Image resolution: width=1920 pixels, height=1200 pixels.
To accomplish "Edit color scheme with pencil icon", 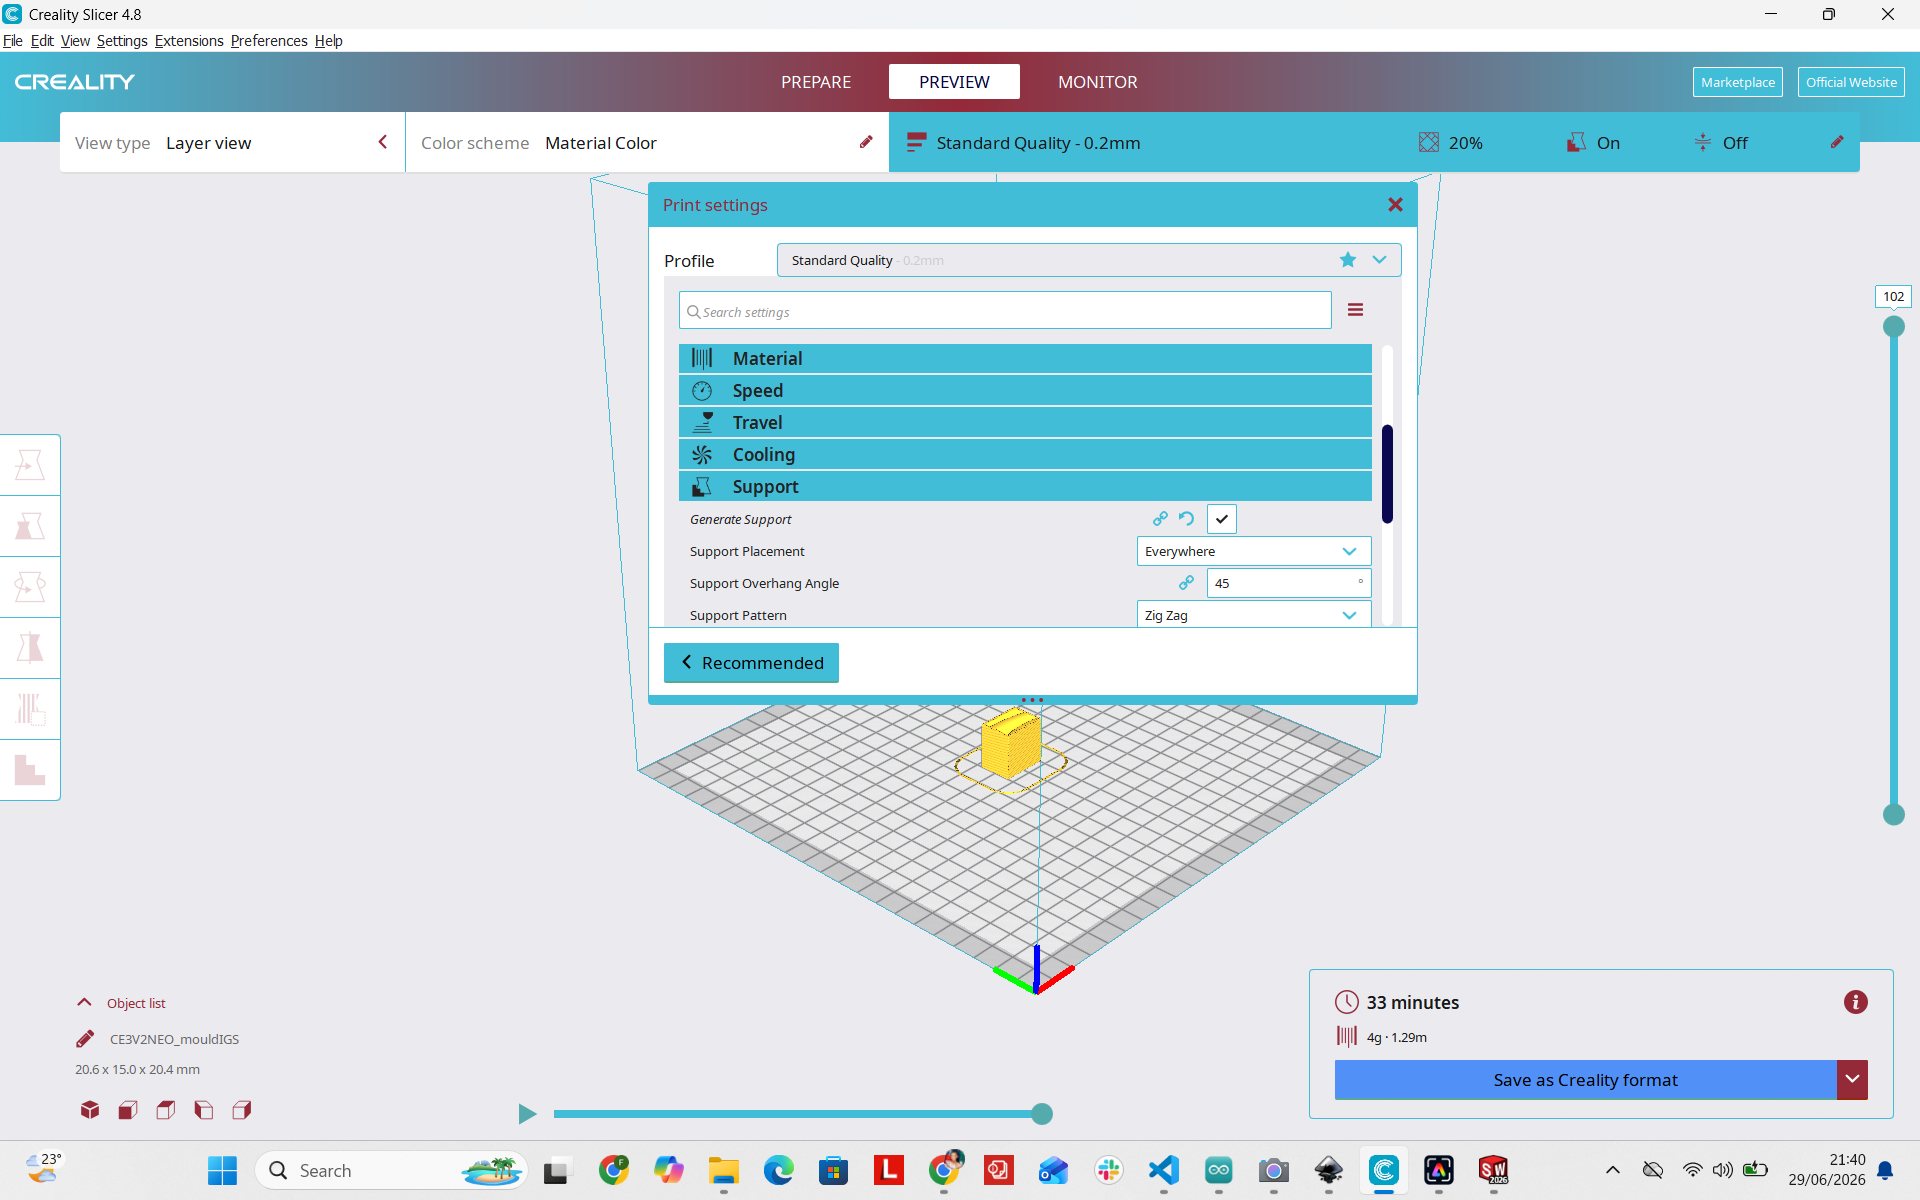I will (x=866, y=142).
